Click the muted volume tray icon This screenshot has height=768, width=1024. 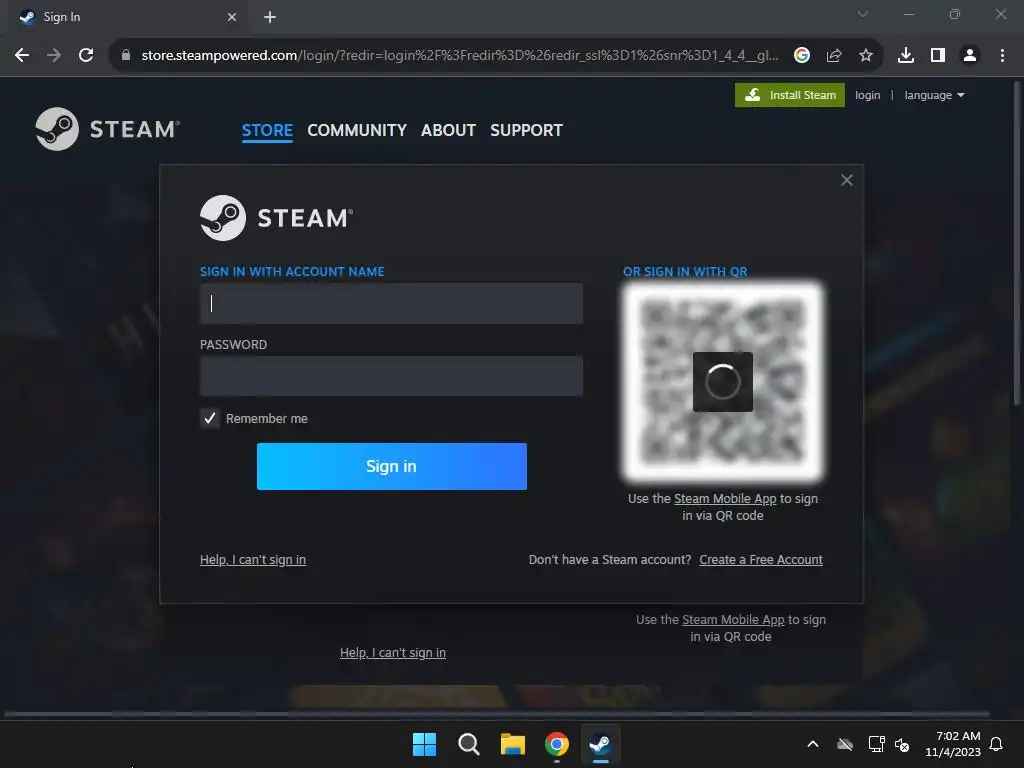pos(902,744)
